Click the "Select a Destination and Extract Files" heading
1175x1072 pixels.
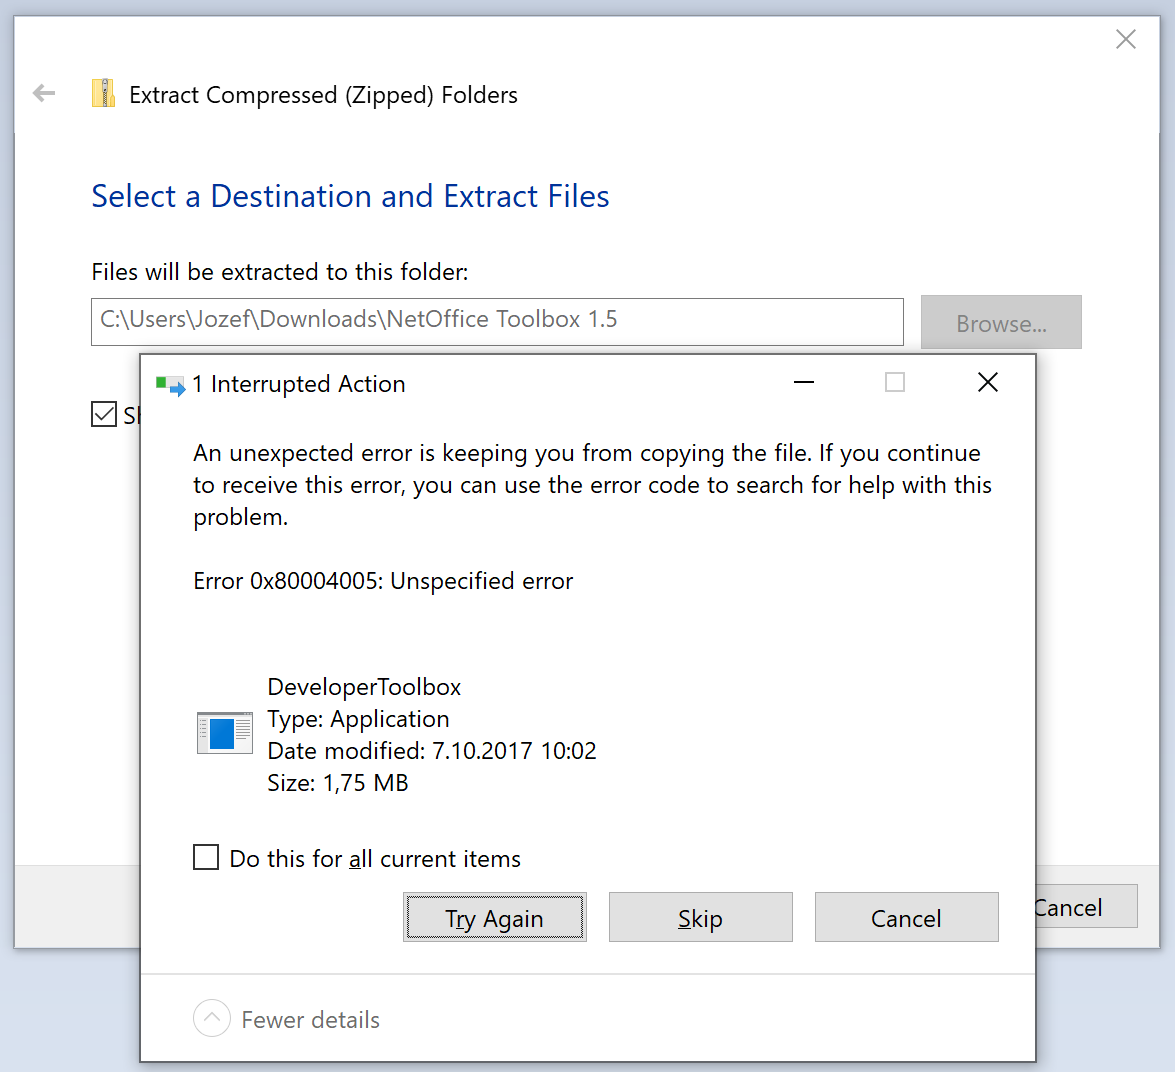350,197
